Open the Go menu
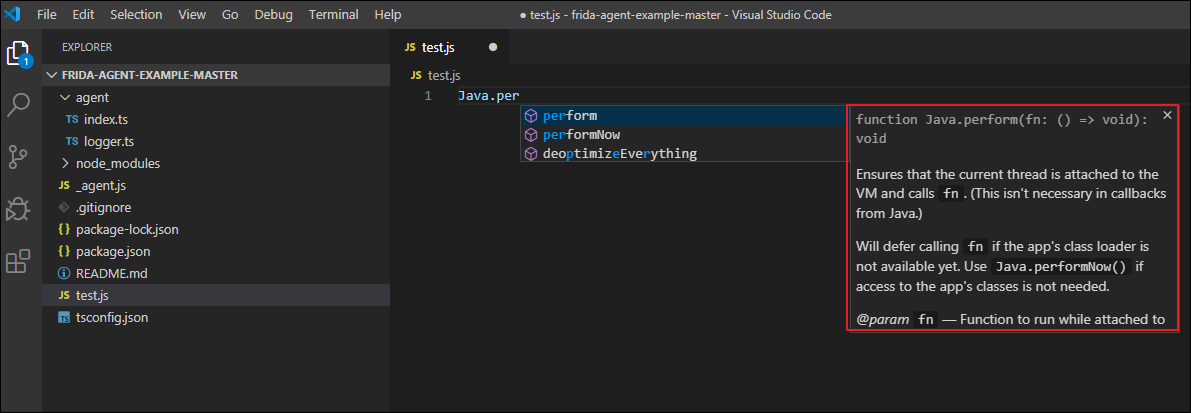Screen dimensions: 1191x413 pyautogui.click(x=230, y=14)
